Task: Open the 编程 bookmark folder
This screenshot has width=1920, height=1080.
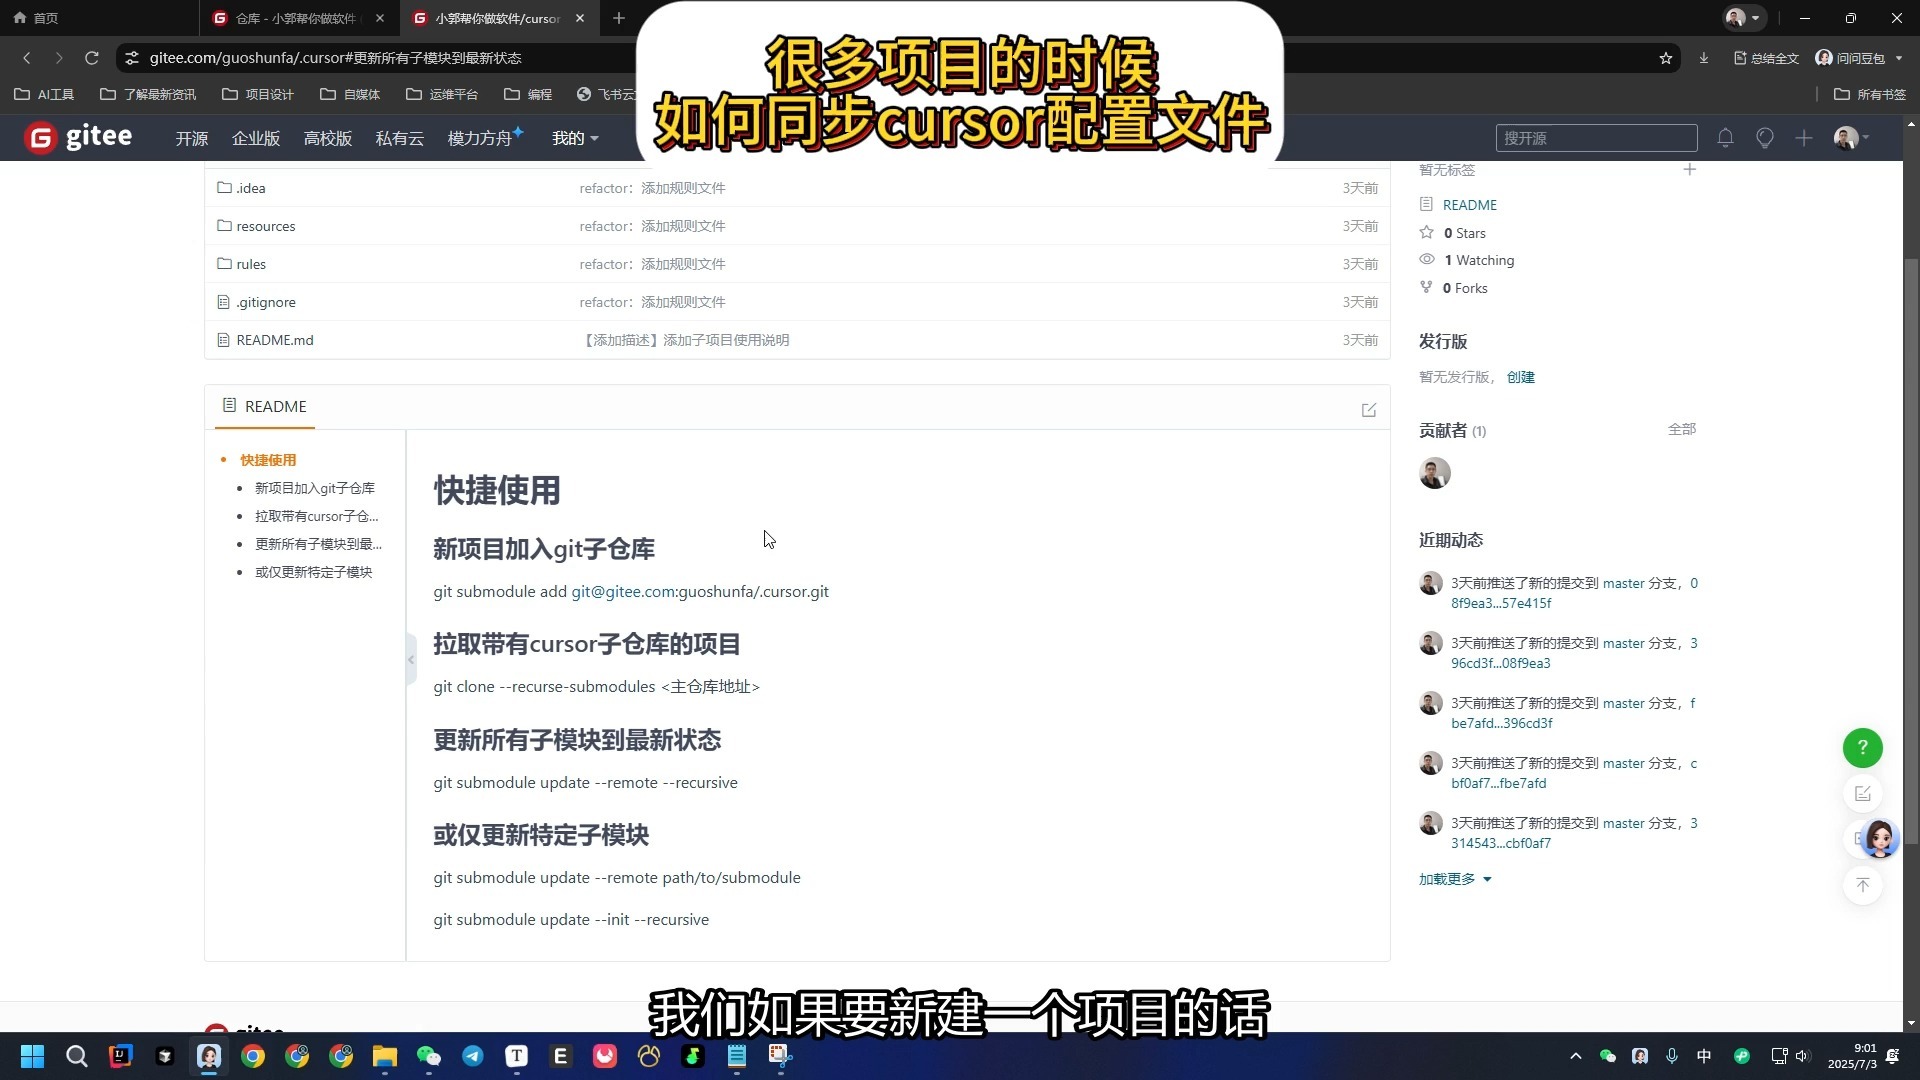Action: tap(528, 94)
